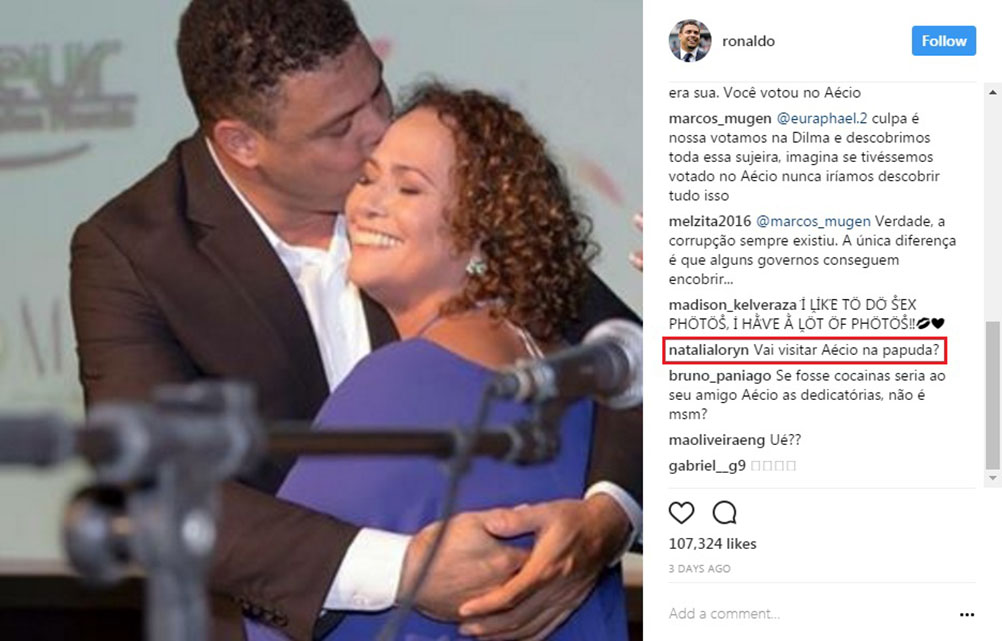
Task: Click the @euraphael.2 mention
Action: pos(822,118)
